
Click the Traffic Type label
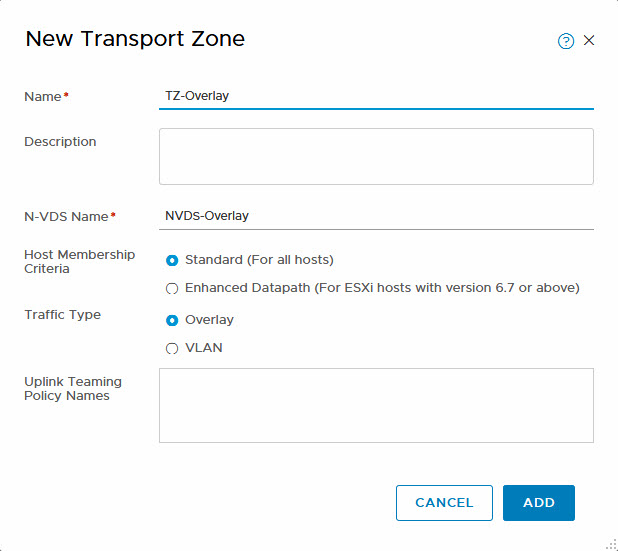pyautogui.click(x=62, y=315)
